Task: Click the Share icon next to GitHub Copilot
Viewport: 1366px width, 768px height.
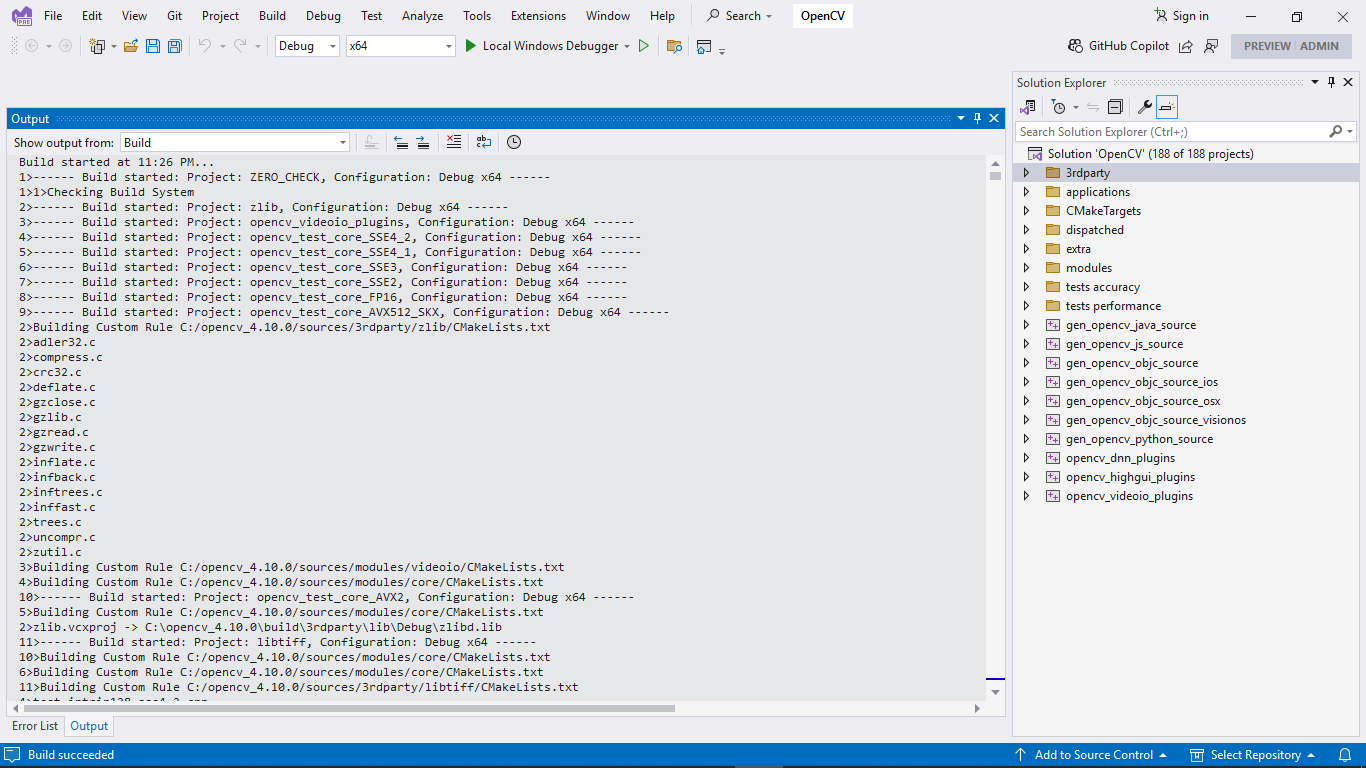Action: tap(1186, 46)
